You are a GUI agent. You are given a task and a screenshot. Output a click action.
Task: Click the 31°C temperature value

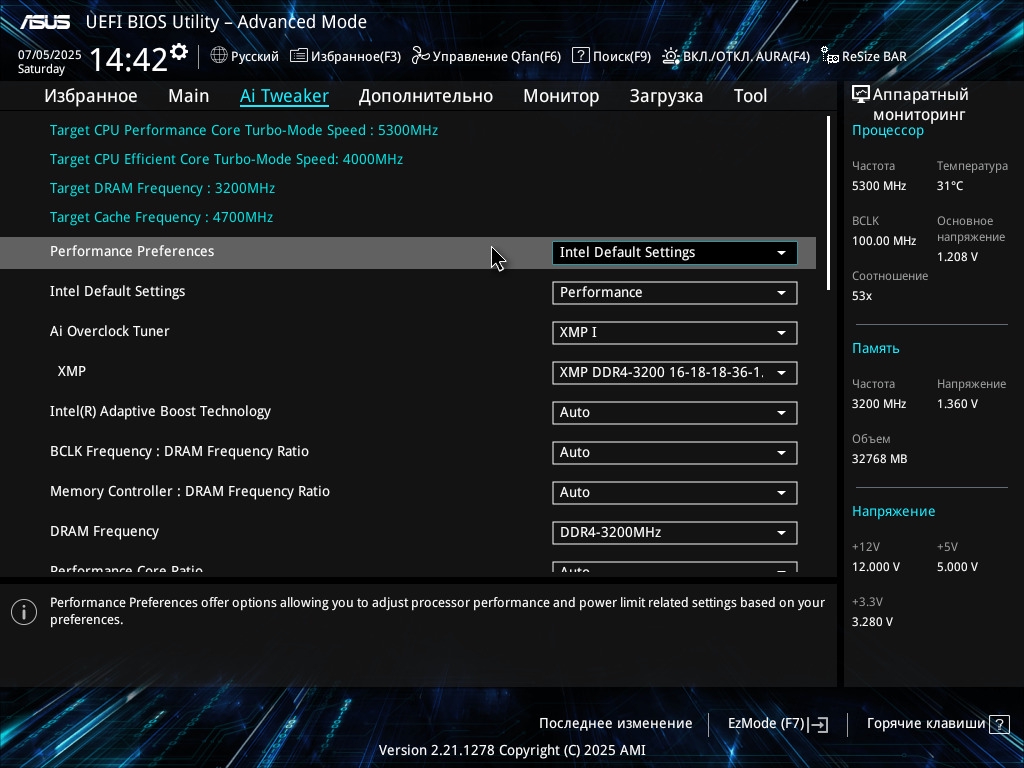tap(950, 186)
